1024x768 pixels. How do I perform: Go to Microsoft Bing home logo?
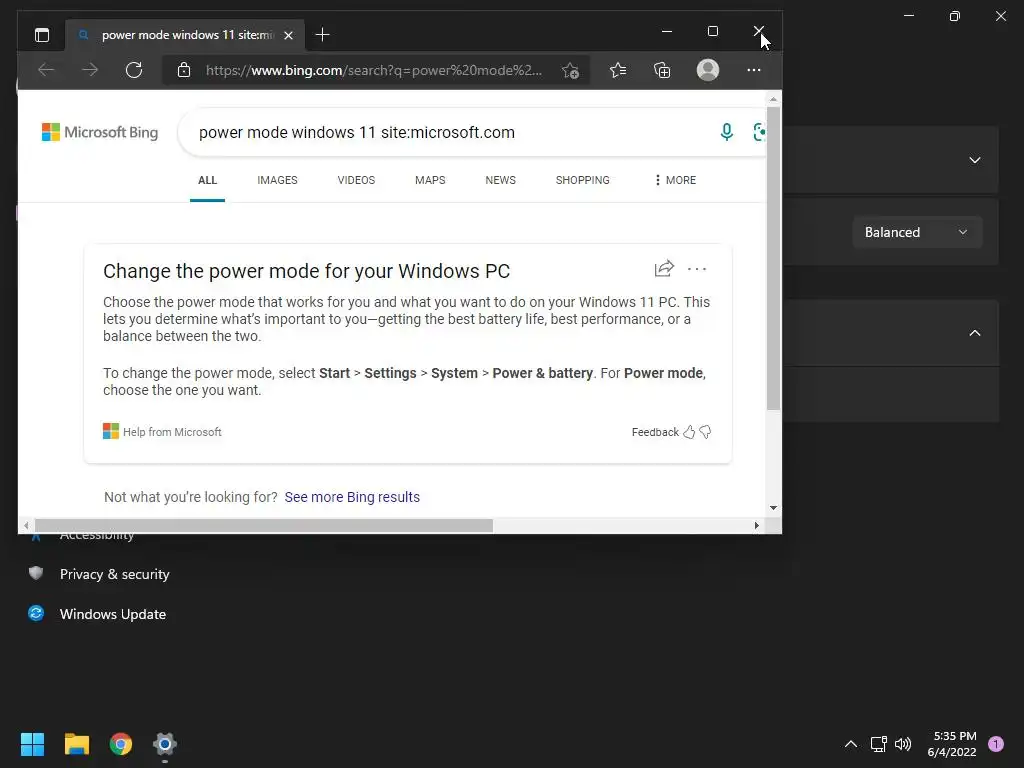point(100,133)
